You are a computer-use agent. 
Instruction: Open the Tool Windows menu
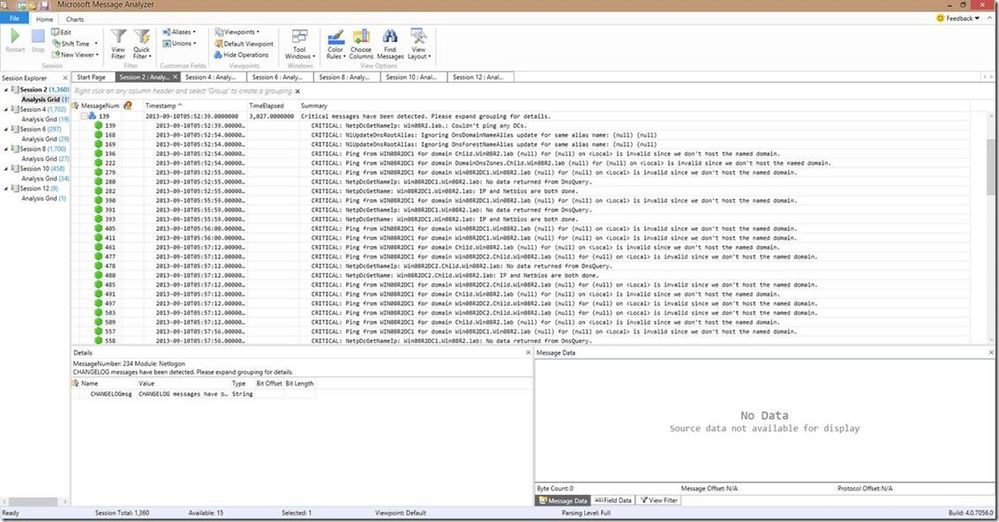[x=299, y=45]
